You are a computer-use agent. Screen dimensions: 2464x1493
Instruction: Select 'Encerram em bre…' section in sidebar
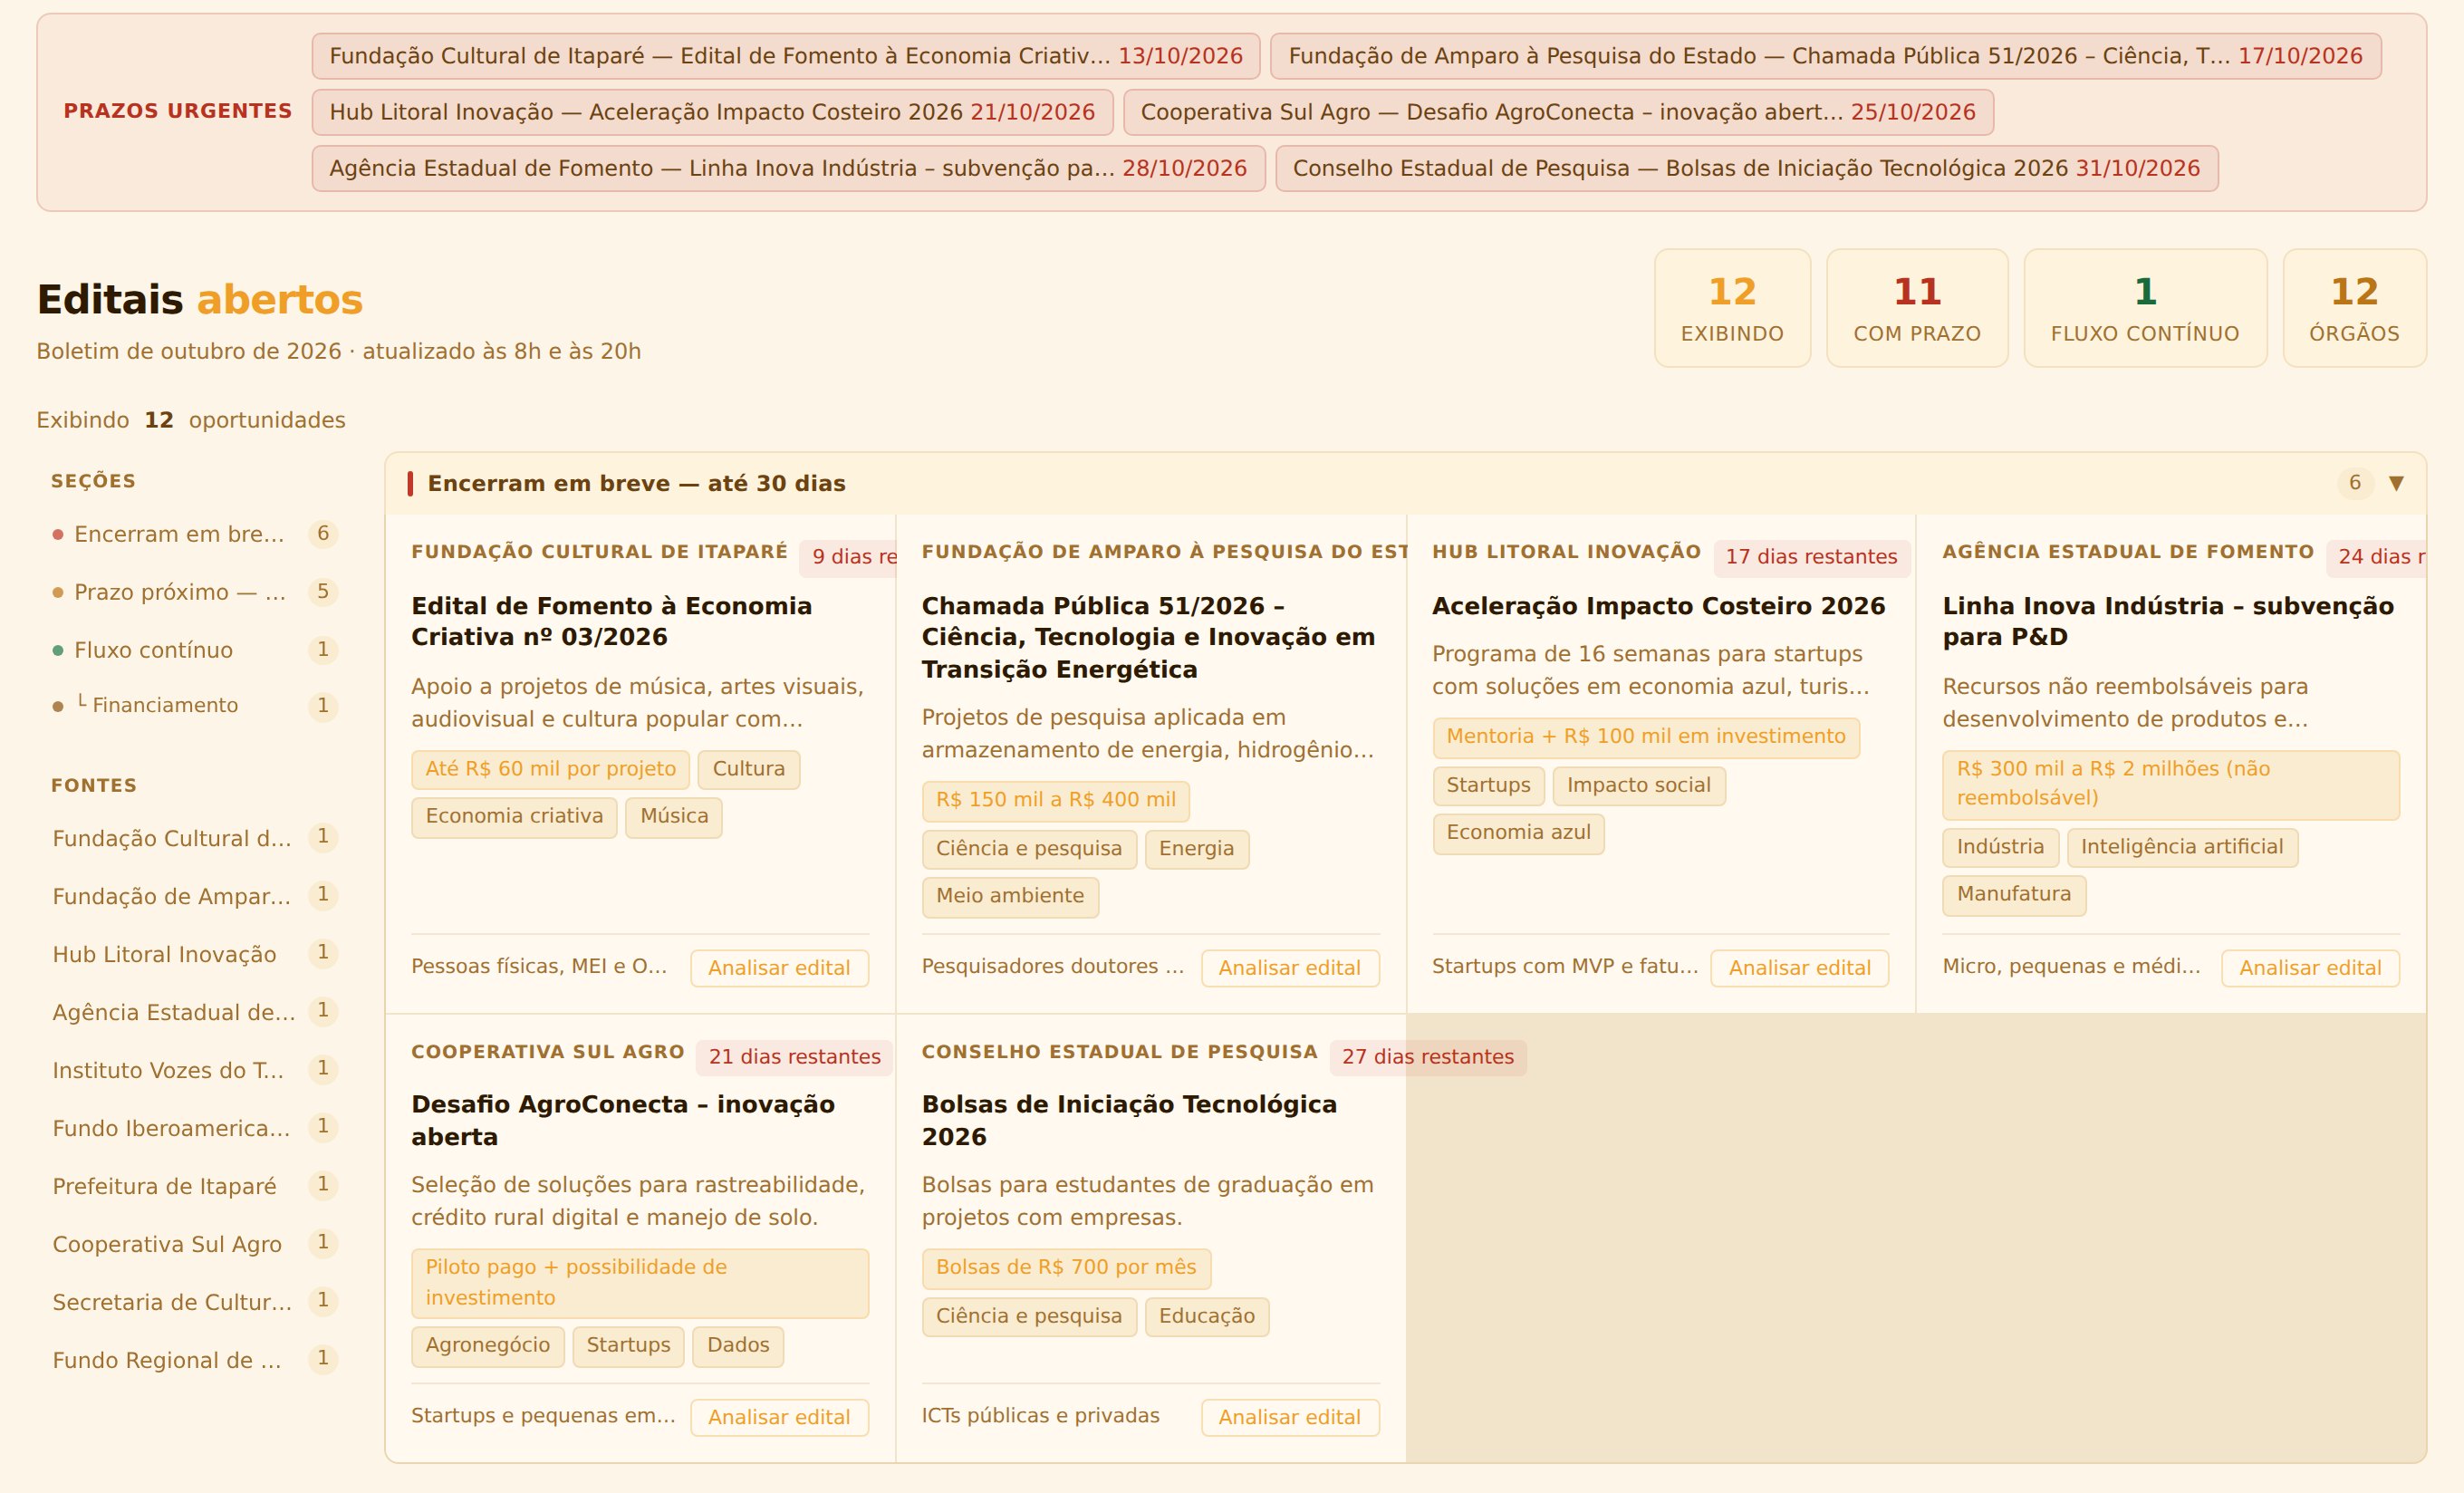point(194,534)
